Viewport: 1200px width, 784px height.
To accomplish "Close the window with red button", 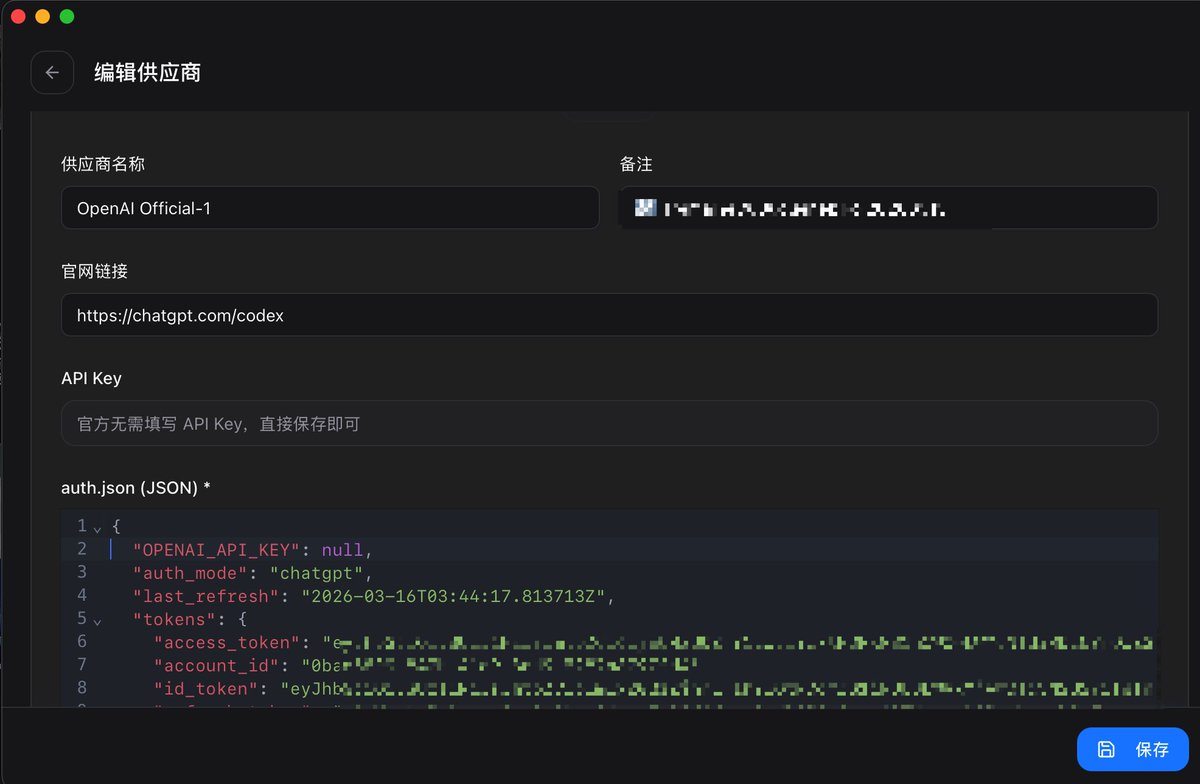I will (18, 16).
